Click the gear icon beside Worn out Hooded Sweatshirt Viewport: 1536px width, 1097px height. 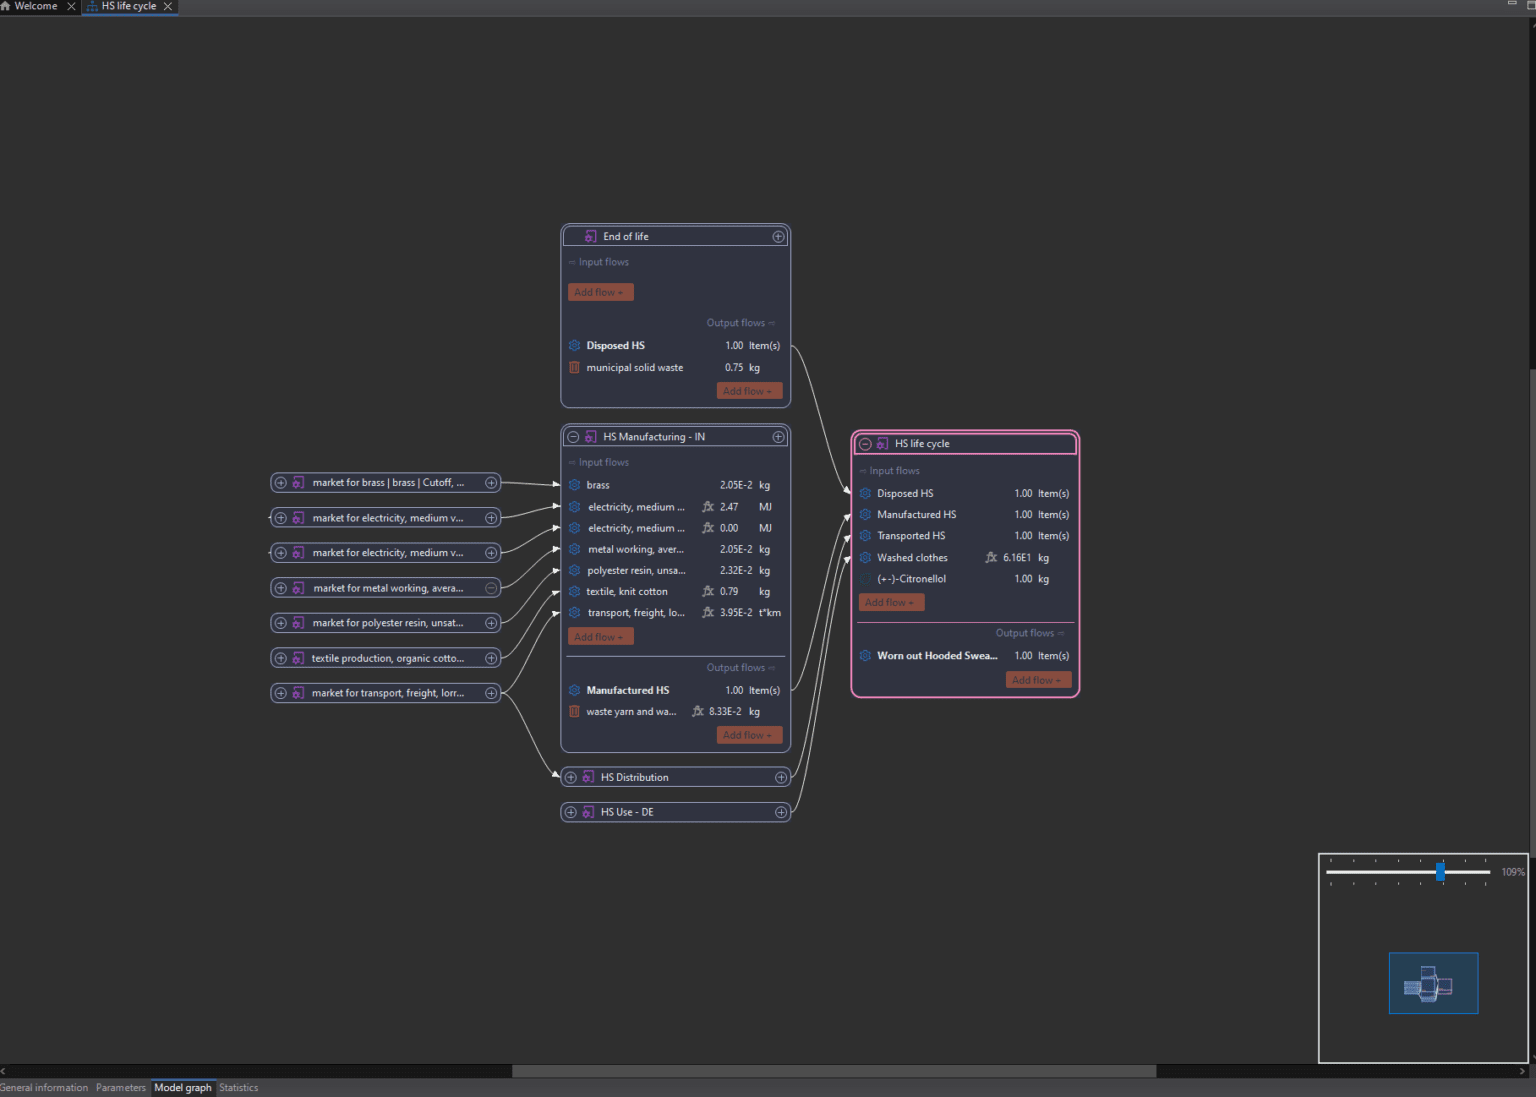click(865, 656)
